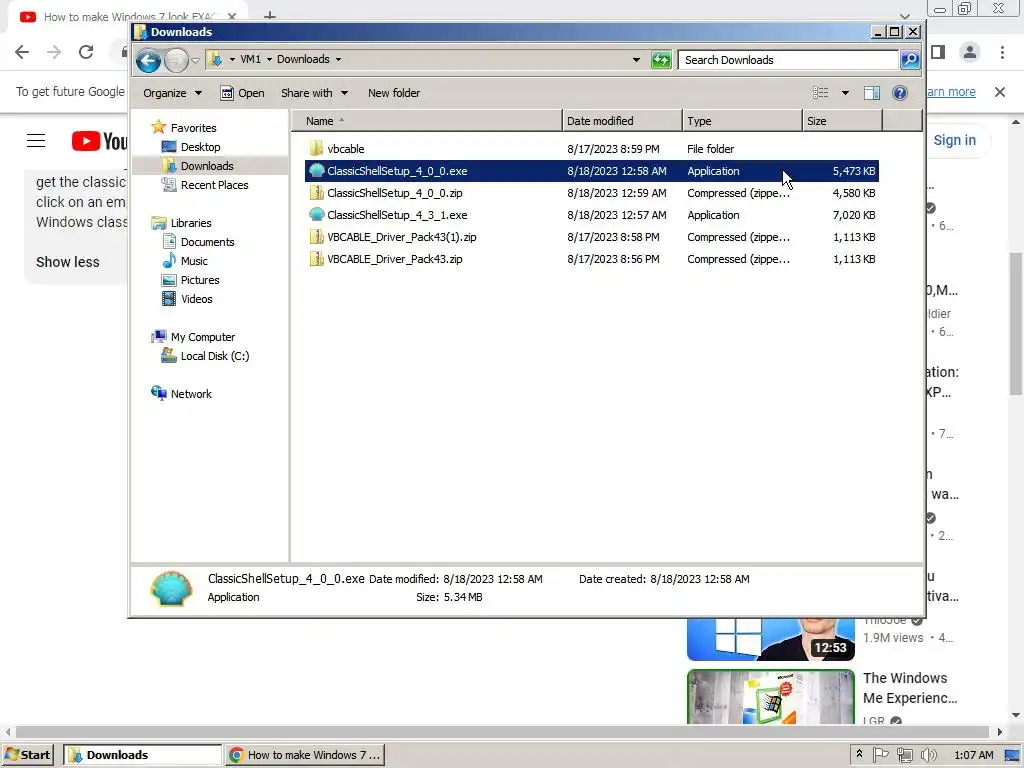The height and width of the screenshot is (768, 1024).
Task: Open Desktop in the navigation pane
Action: (x=200, y=147)
